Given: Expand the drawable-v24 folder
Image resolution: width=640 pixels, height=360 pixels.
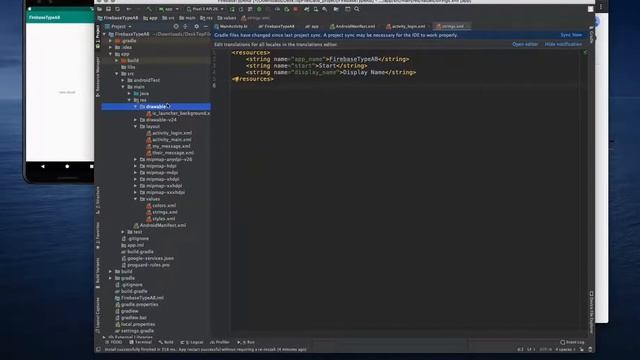Looking at the screenshot, I should tap(136, 120).
